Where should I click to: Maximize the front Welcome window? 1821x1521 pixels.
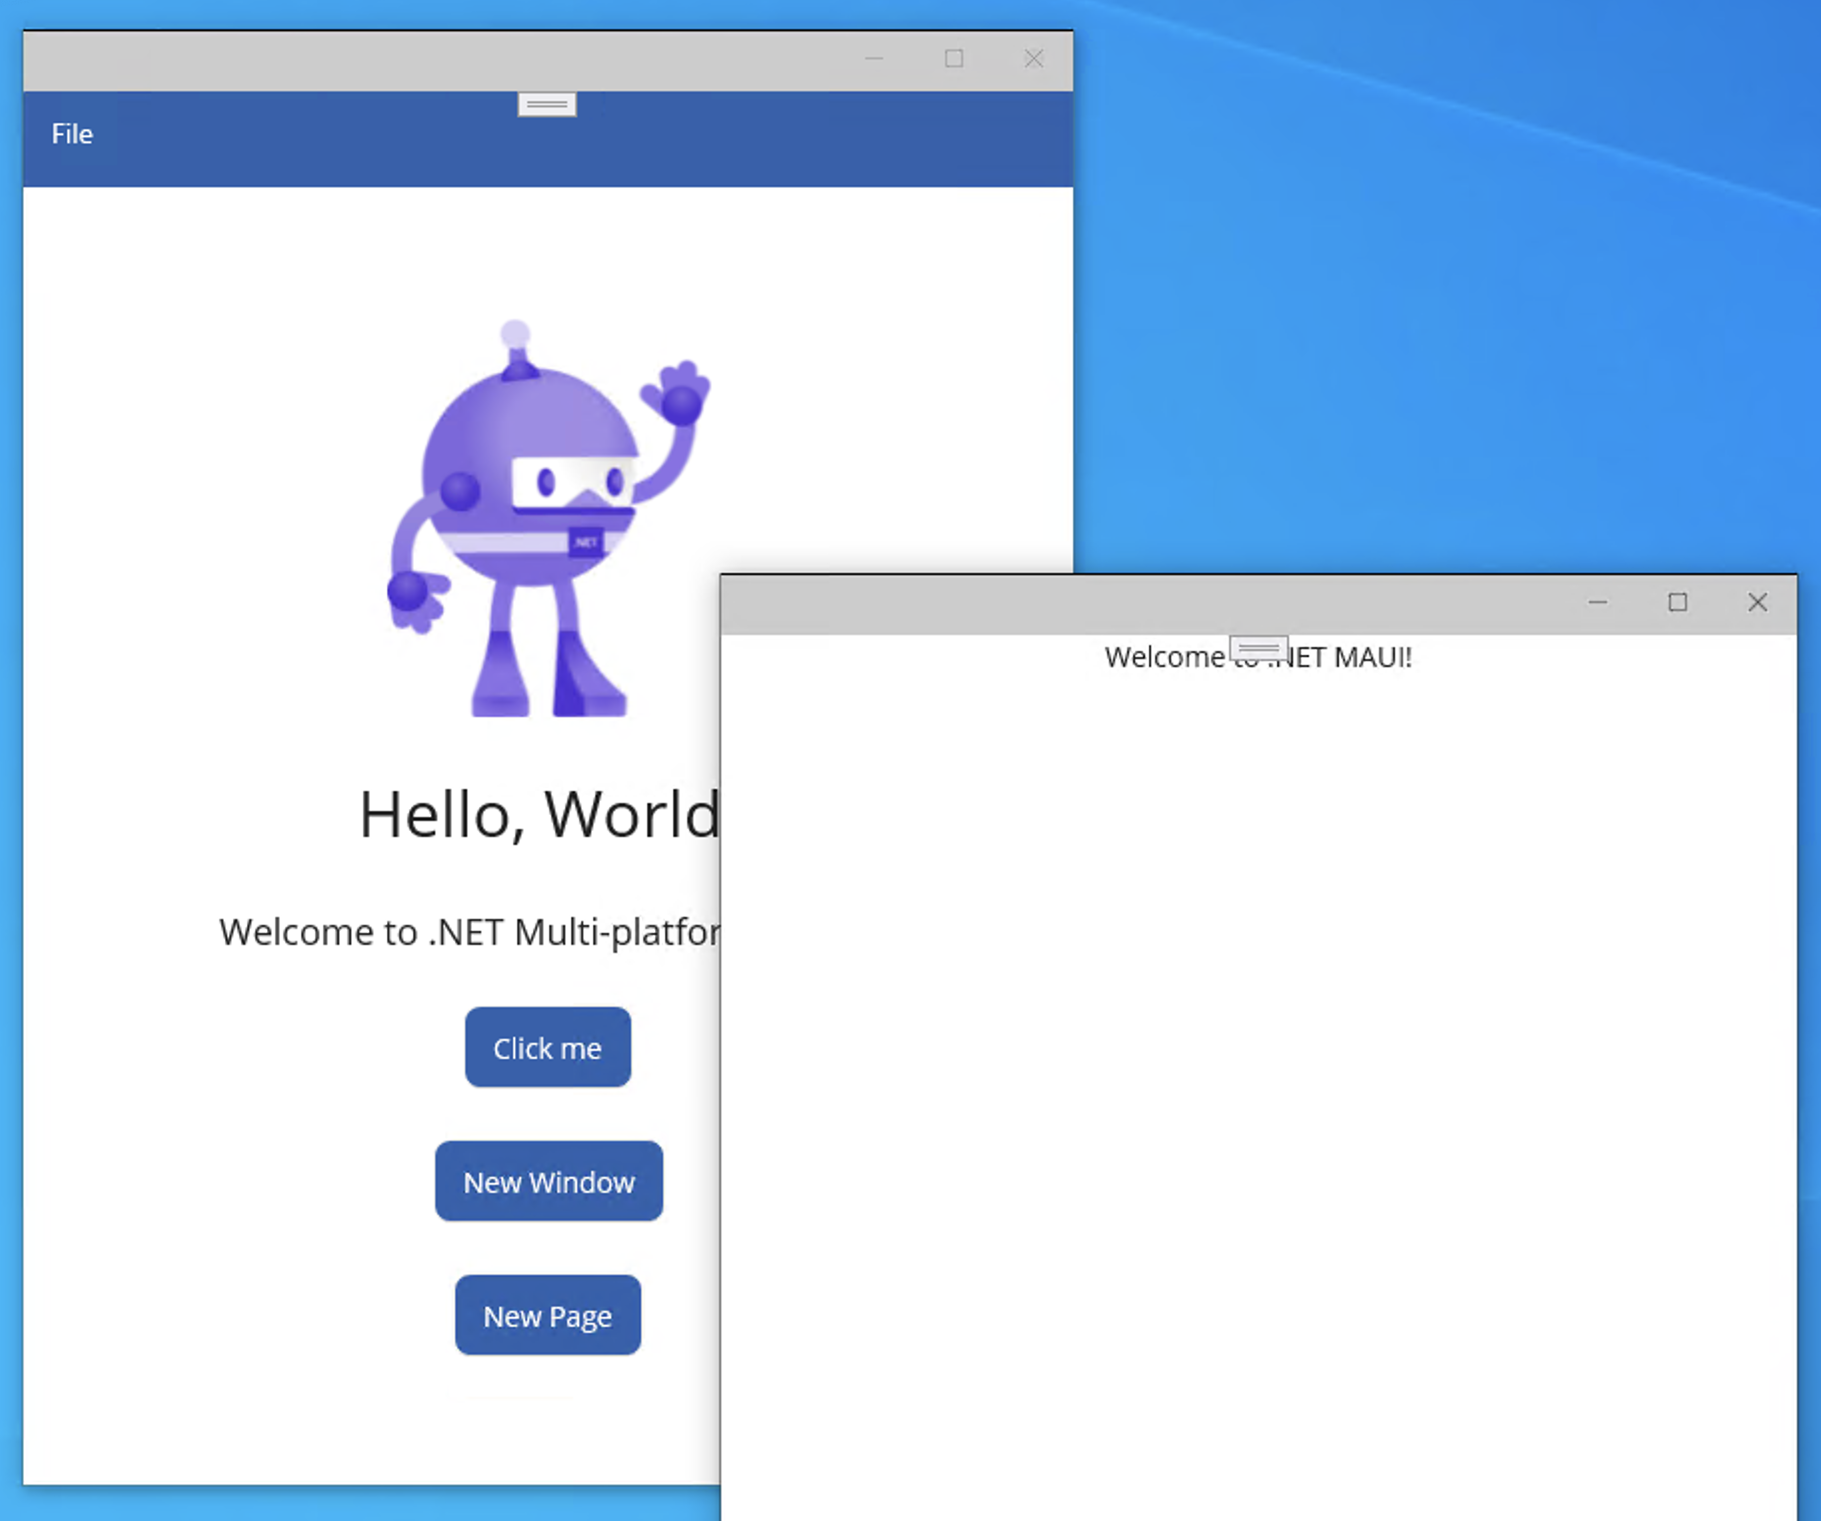1678,603
